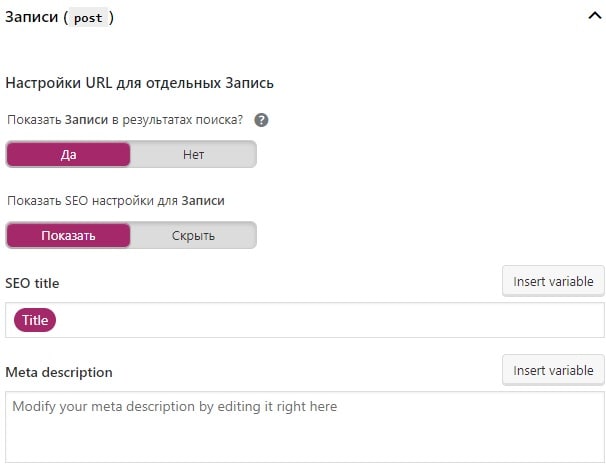The image size is (606, 475).
Task: Click the Meta description label
Action: point(59,372)
